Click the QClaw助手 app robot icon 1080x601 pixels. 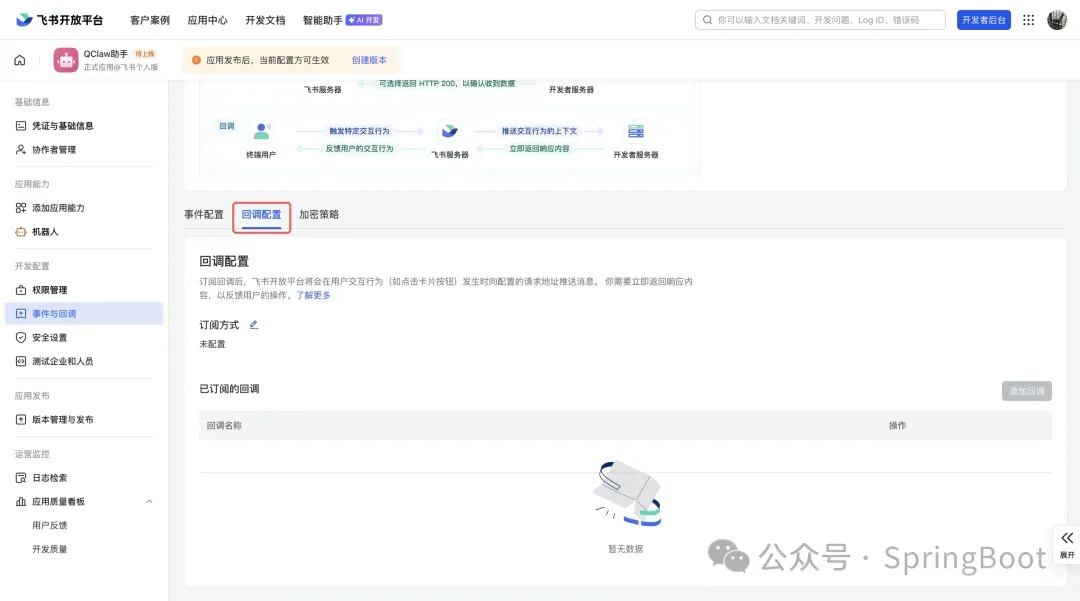[66, 60]
